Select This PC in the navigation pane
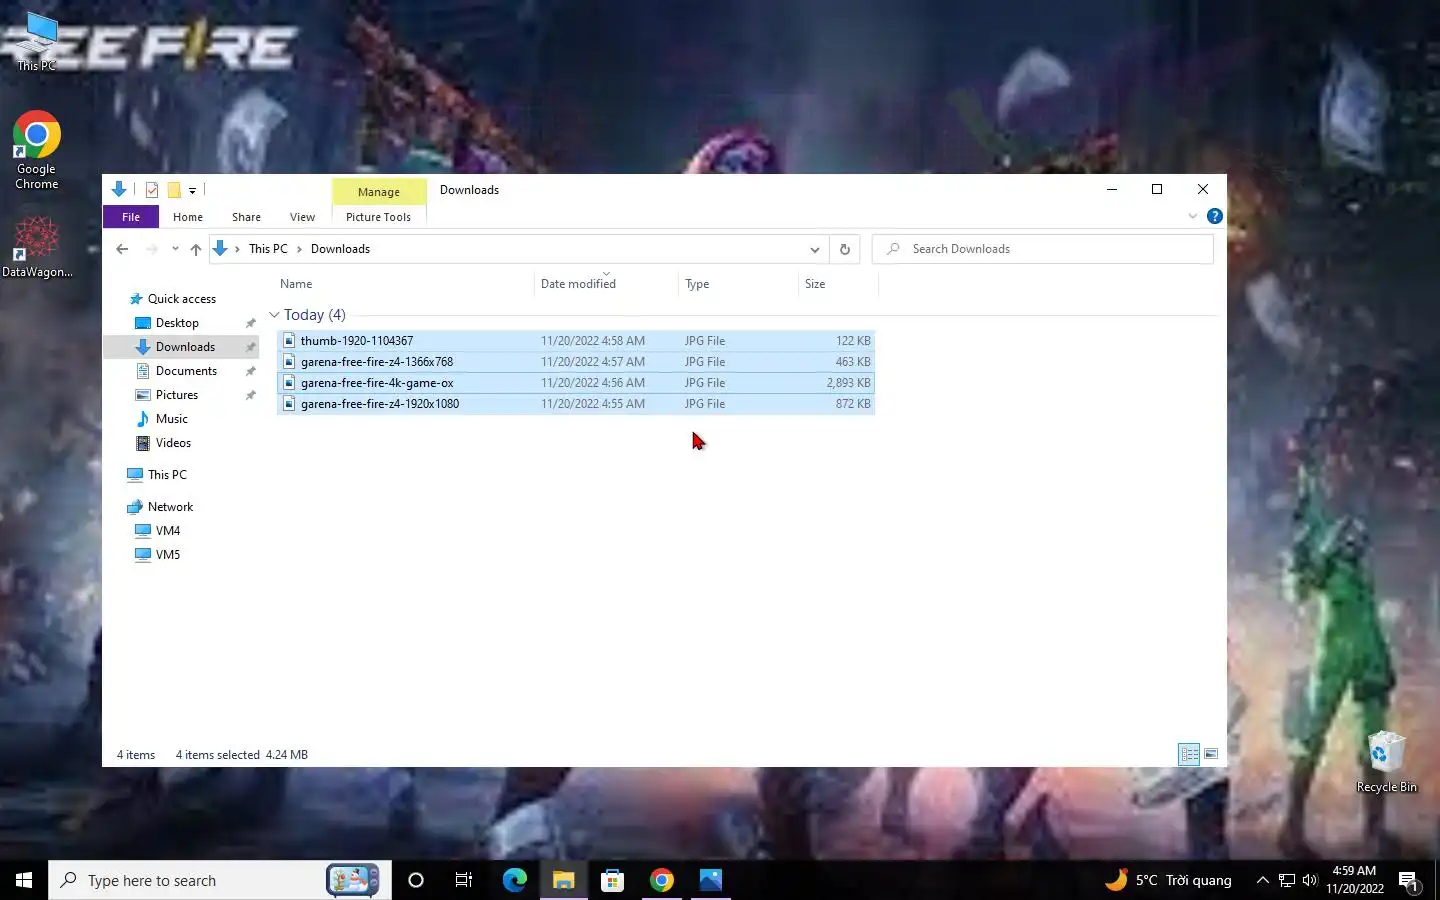The width and height of the screenshot is (1440, 900). click(x=167, y=475)
